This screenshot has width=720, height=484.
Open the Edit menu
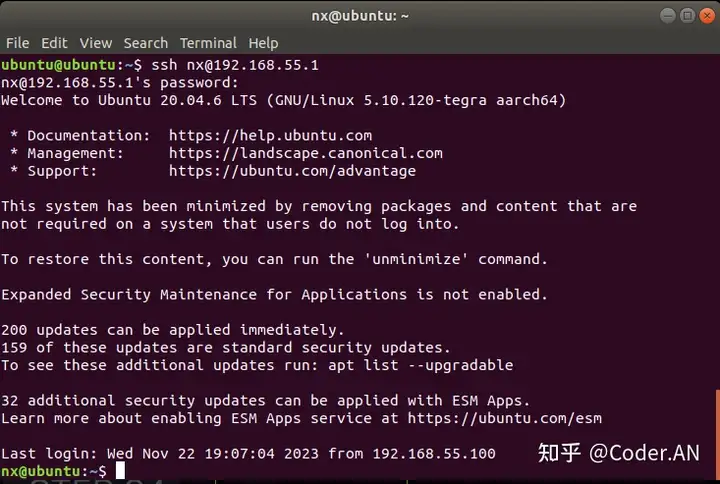click(54, 43)
